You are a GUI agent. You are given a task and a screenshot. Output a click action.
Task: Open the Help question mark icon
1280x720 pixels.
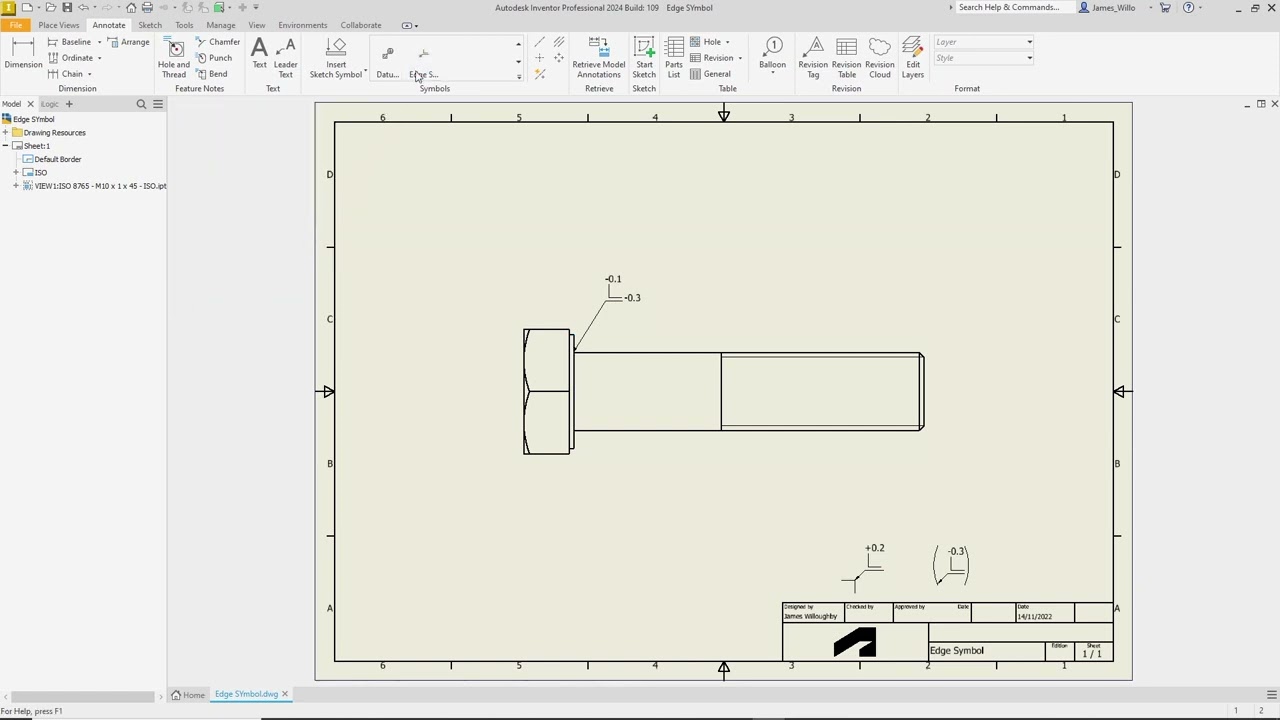click(x=1188, y=7)
